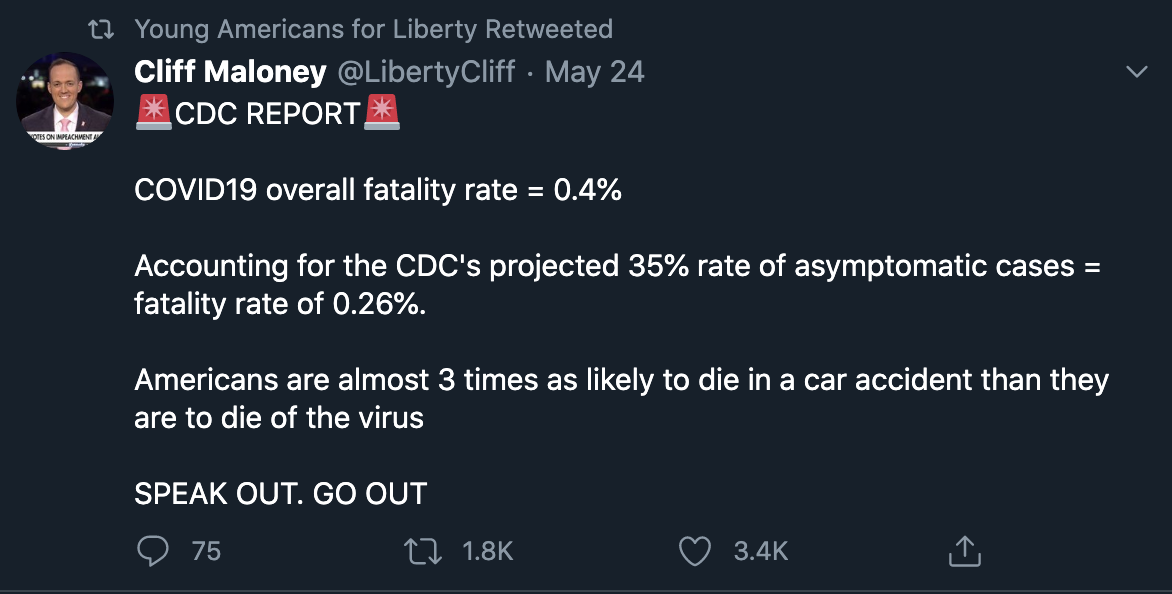
Task: Click the reply speech bubble icon
Action: tap(153, 551)
